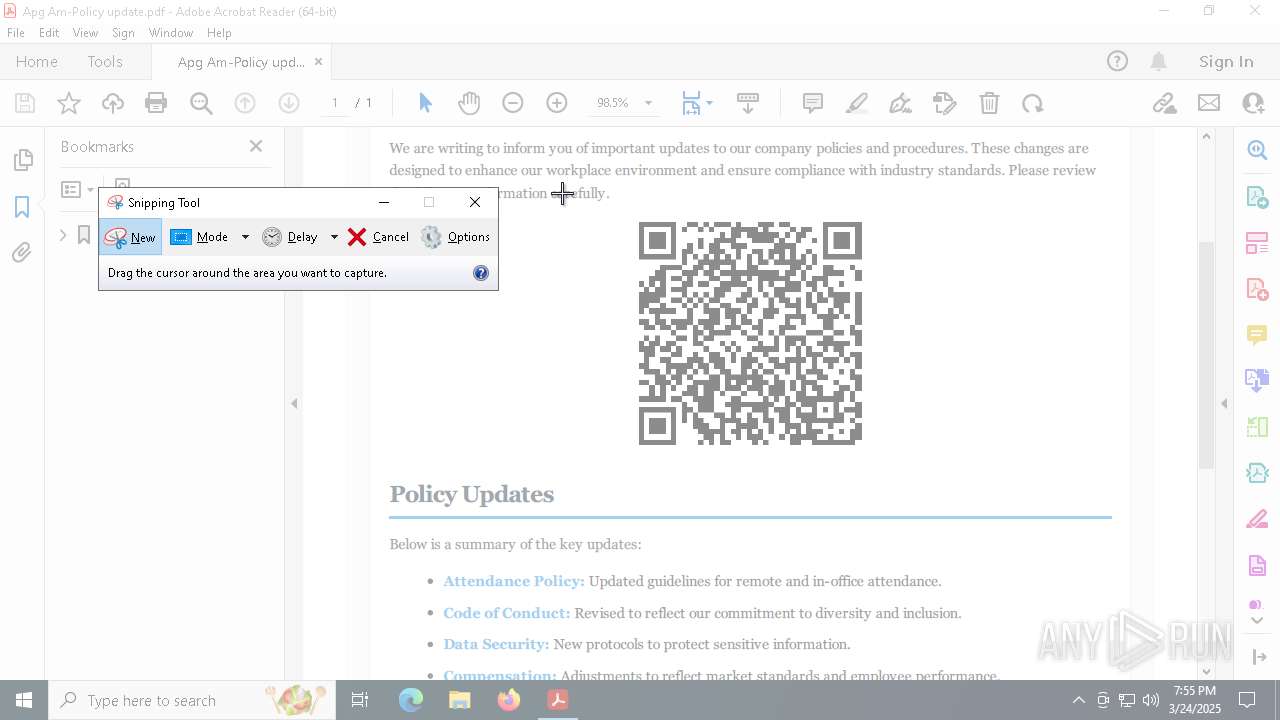Zoom out with minus icon
This screenshot has height=720, width=1280.
[x=513, y=103]
